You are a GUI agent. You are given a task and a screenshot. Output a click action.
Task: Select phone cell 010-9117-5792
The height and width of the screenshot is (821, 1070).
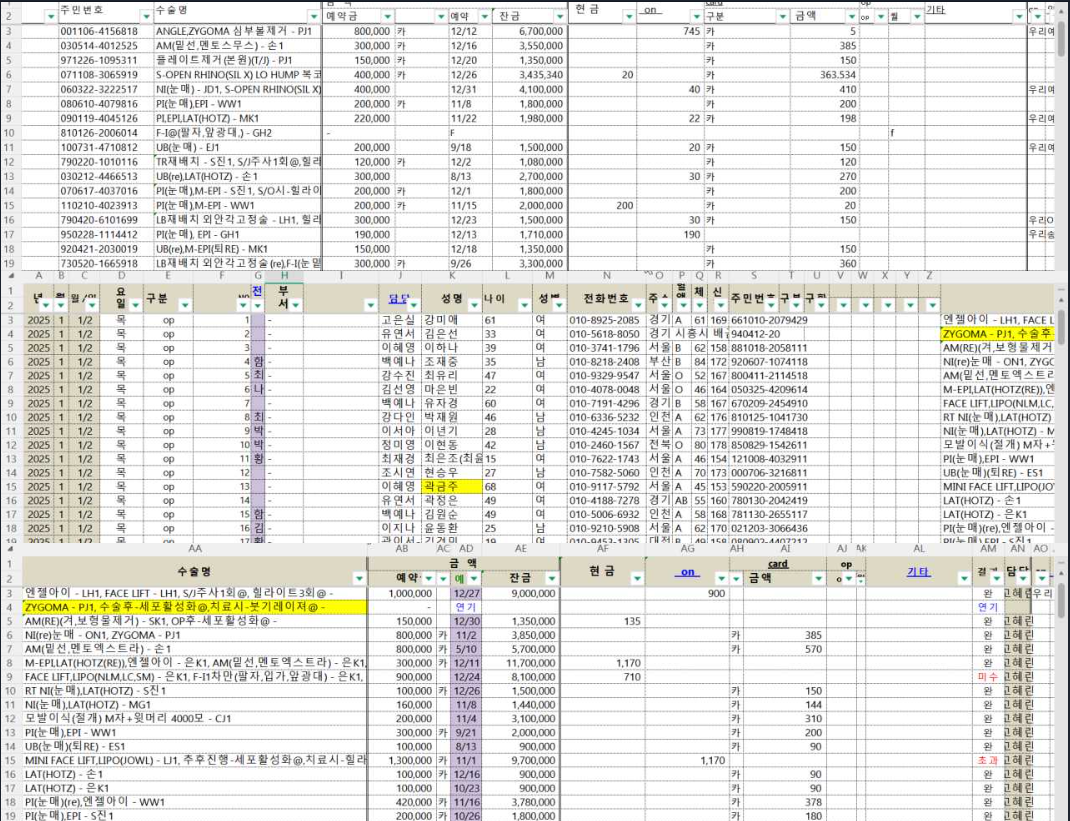607,487
